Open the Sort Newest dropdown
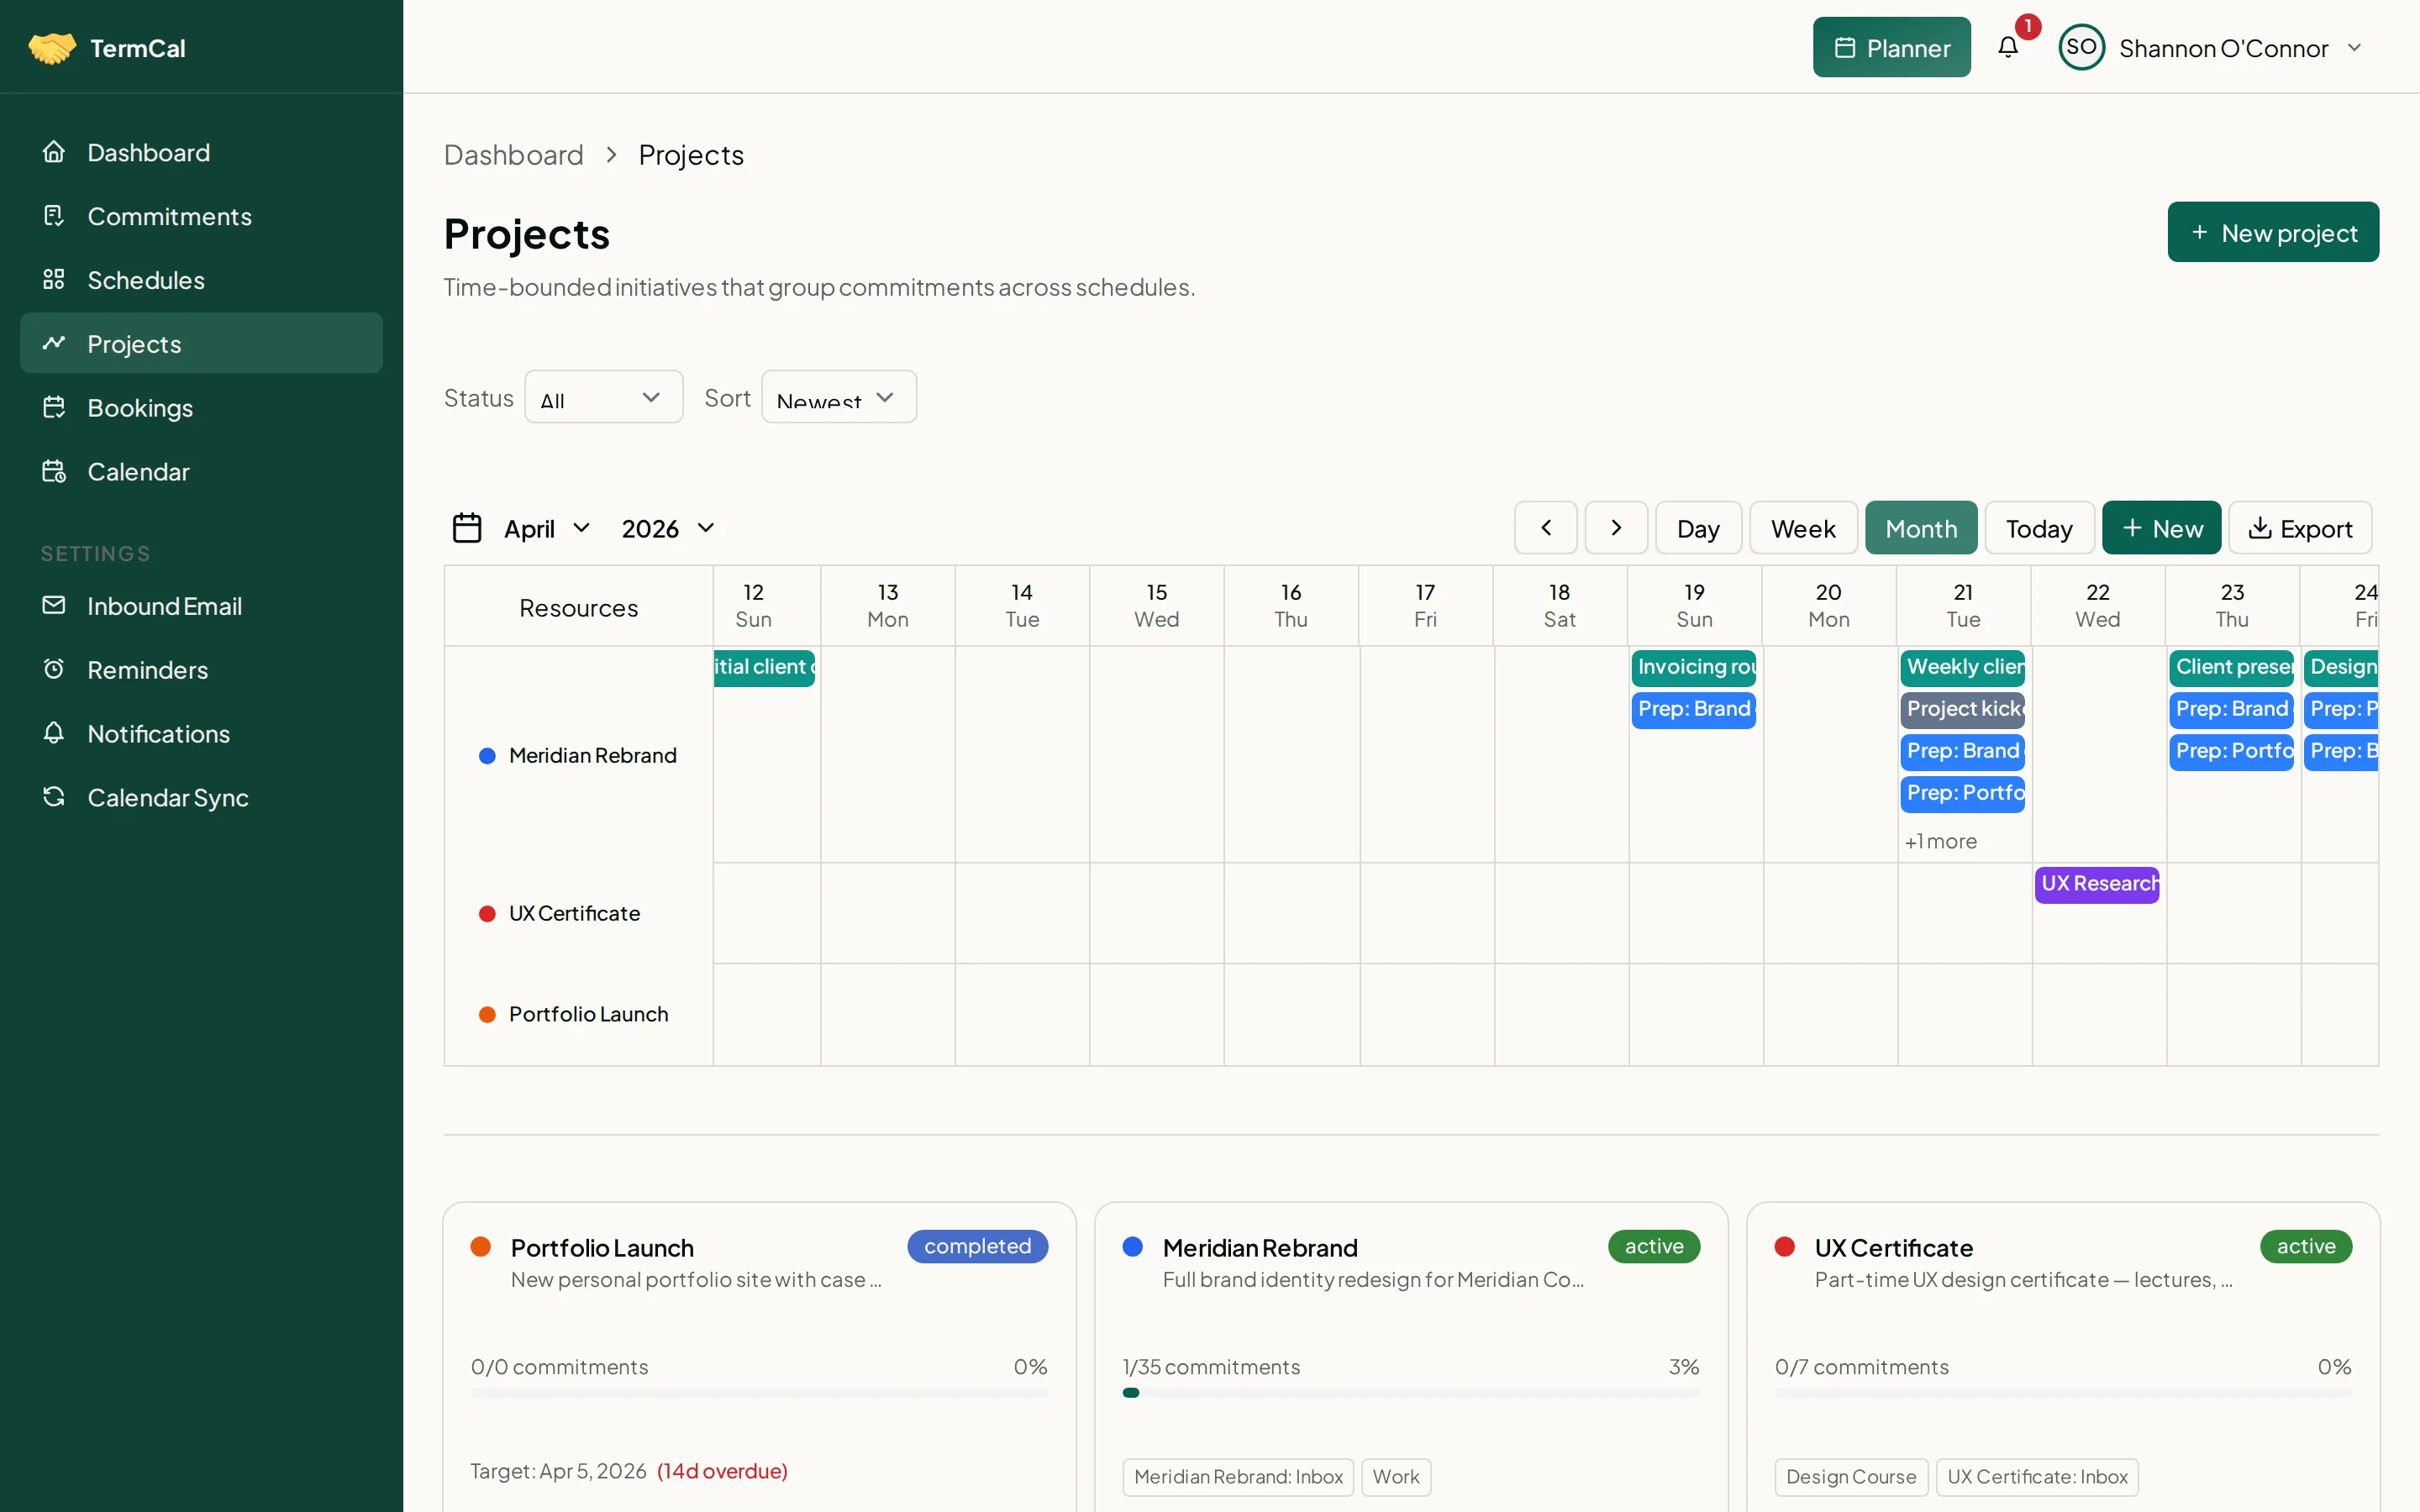The image size is (2420, 1512). (x=838, y=397)
